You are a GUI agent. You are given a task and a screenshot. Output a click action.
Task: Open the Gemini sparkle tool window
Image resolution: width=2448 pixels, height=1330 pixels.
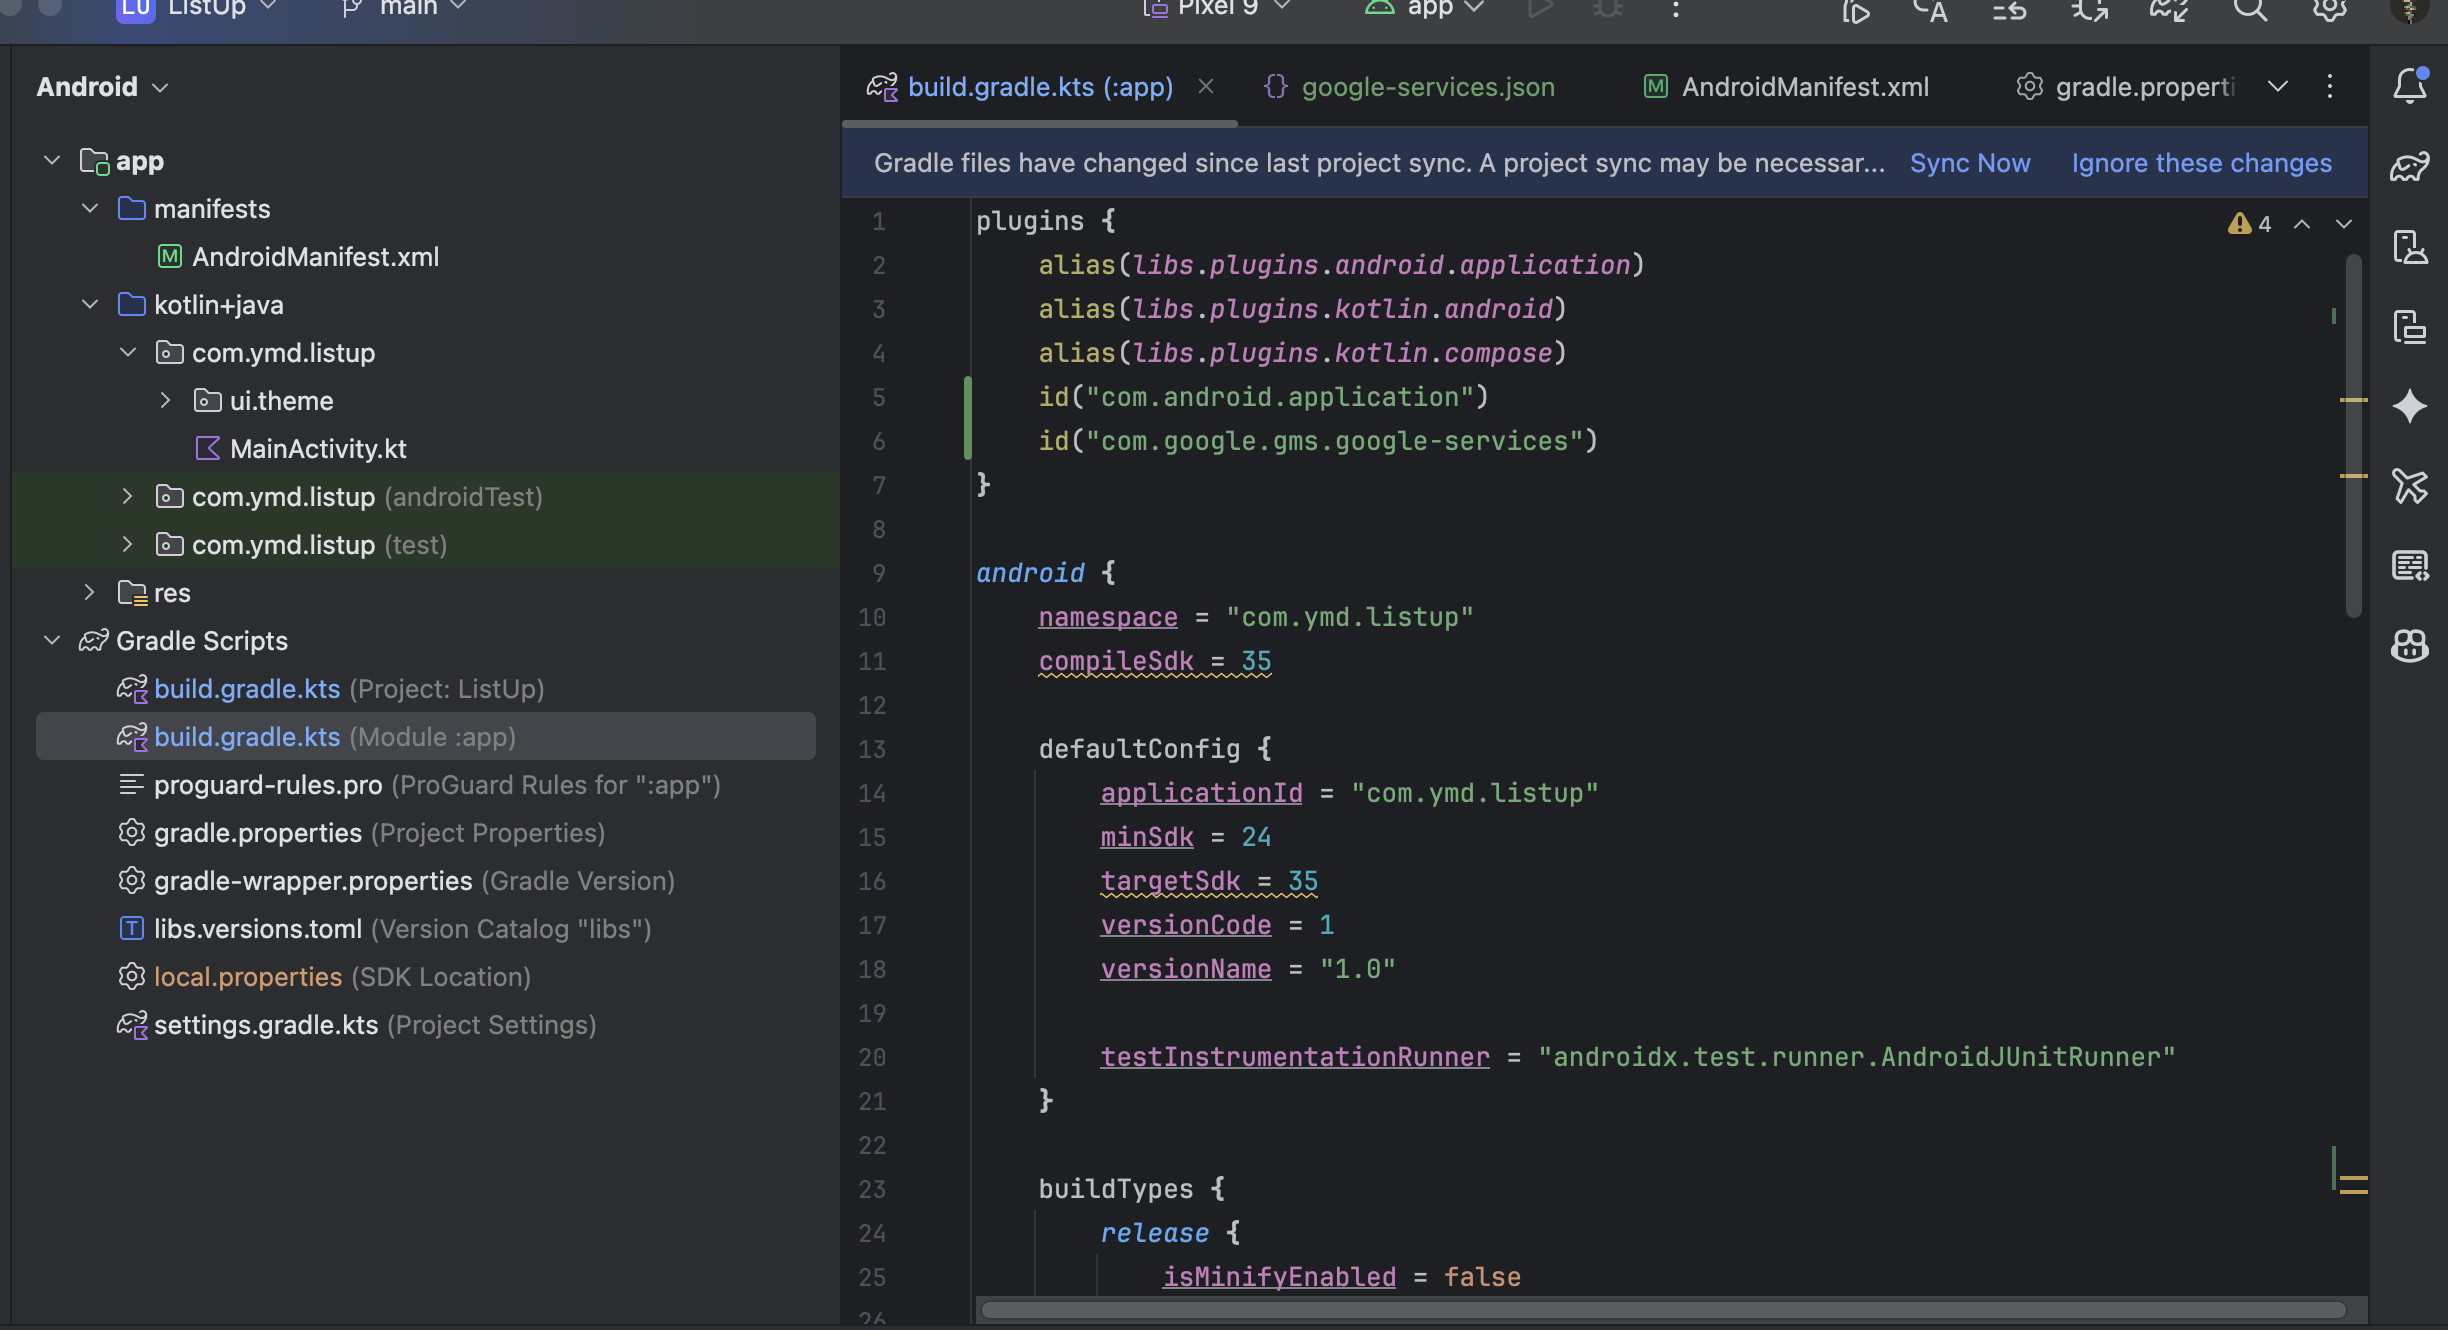point(2410,406)
